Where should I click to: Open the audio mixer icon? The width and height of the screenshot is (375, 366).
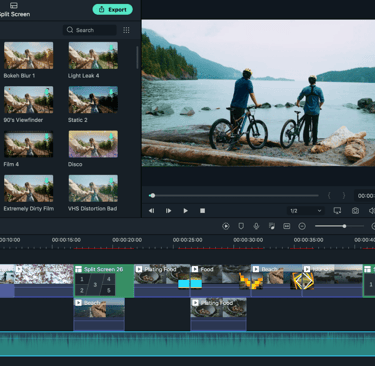[272, 226]
